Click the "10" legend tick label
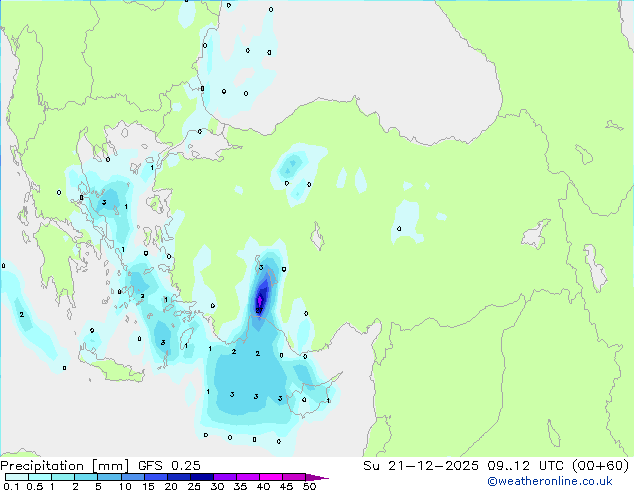The height and width of the screenshot is (490, 634). 125,486
